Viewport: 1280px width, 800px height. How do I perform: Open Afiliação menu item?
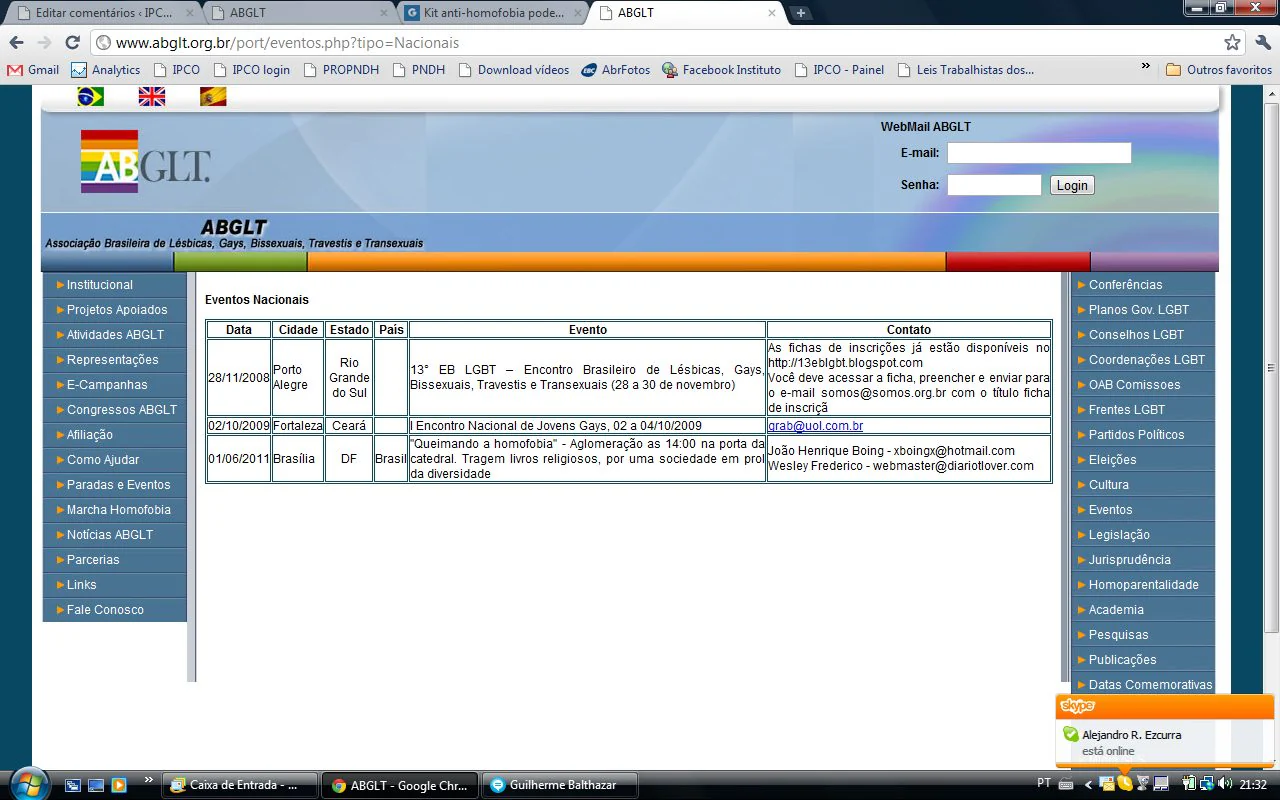(114, 435)
